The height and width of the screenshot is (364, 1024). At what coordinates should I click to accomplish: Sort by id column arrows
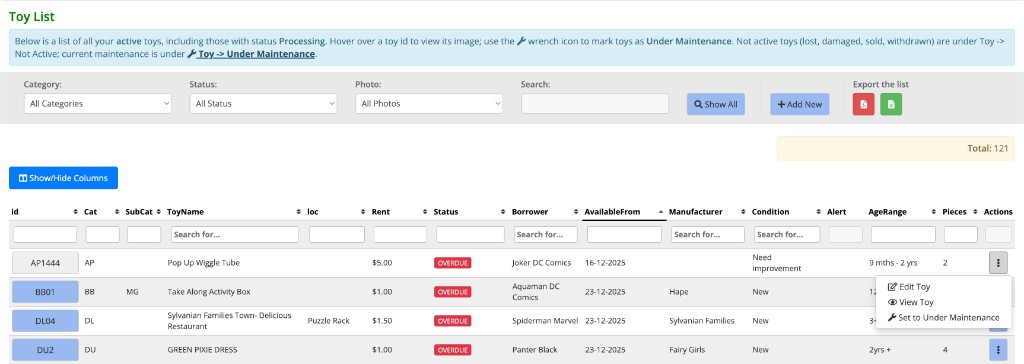(x=75, y=212)
